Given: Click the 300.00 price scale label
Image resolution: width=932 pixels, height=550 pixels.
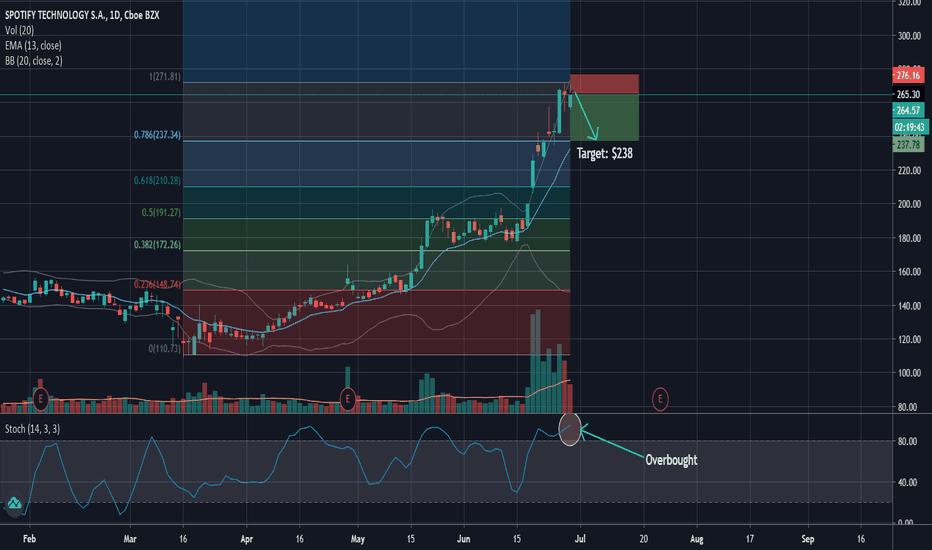Looking at the screenshot, I should pyautogui.click(x=909, y=36).
